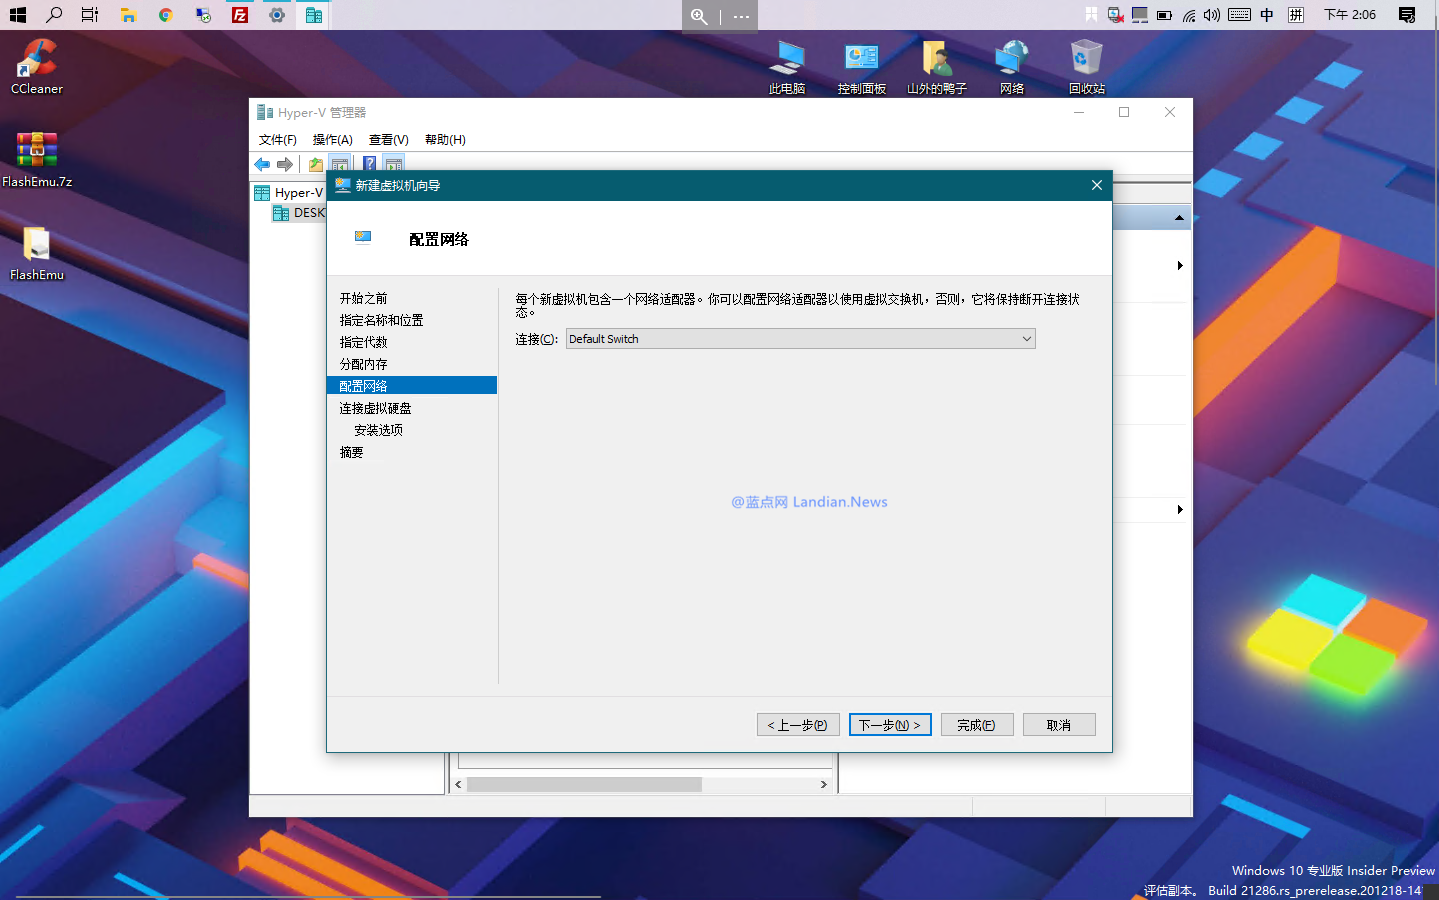The height and width of the screenshot is (900, 1439).
Task: Click the 取消 cancel button
Action: tap(1059, 725)
